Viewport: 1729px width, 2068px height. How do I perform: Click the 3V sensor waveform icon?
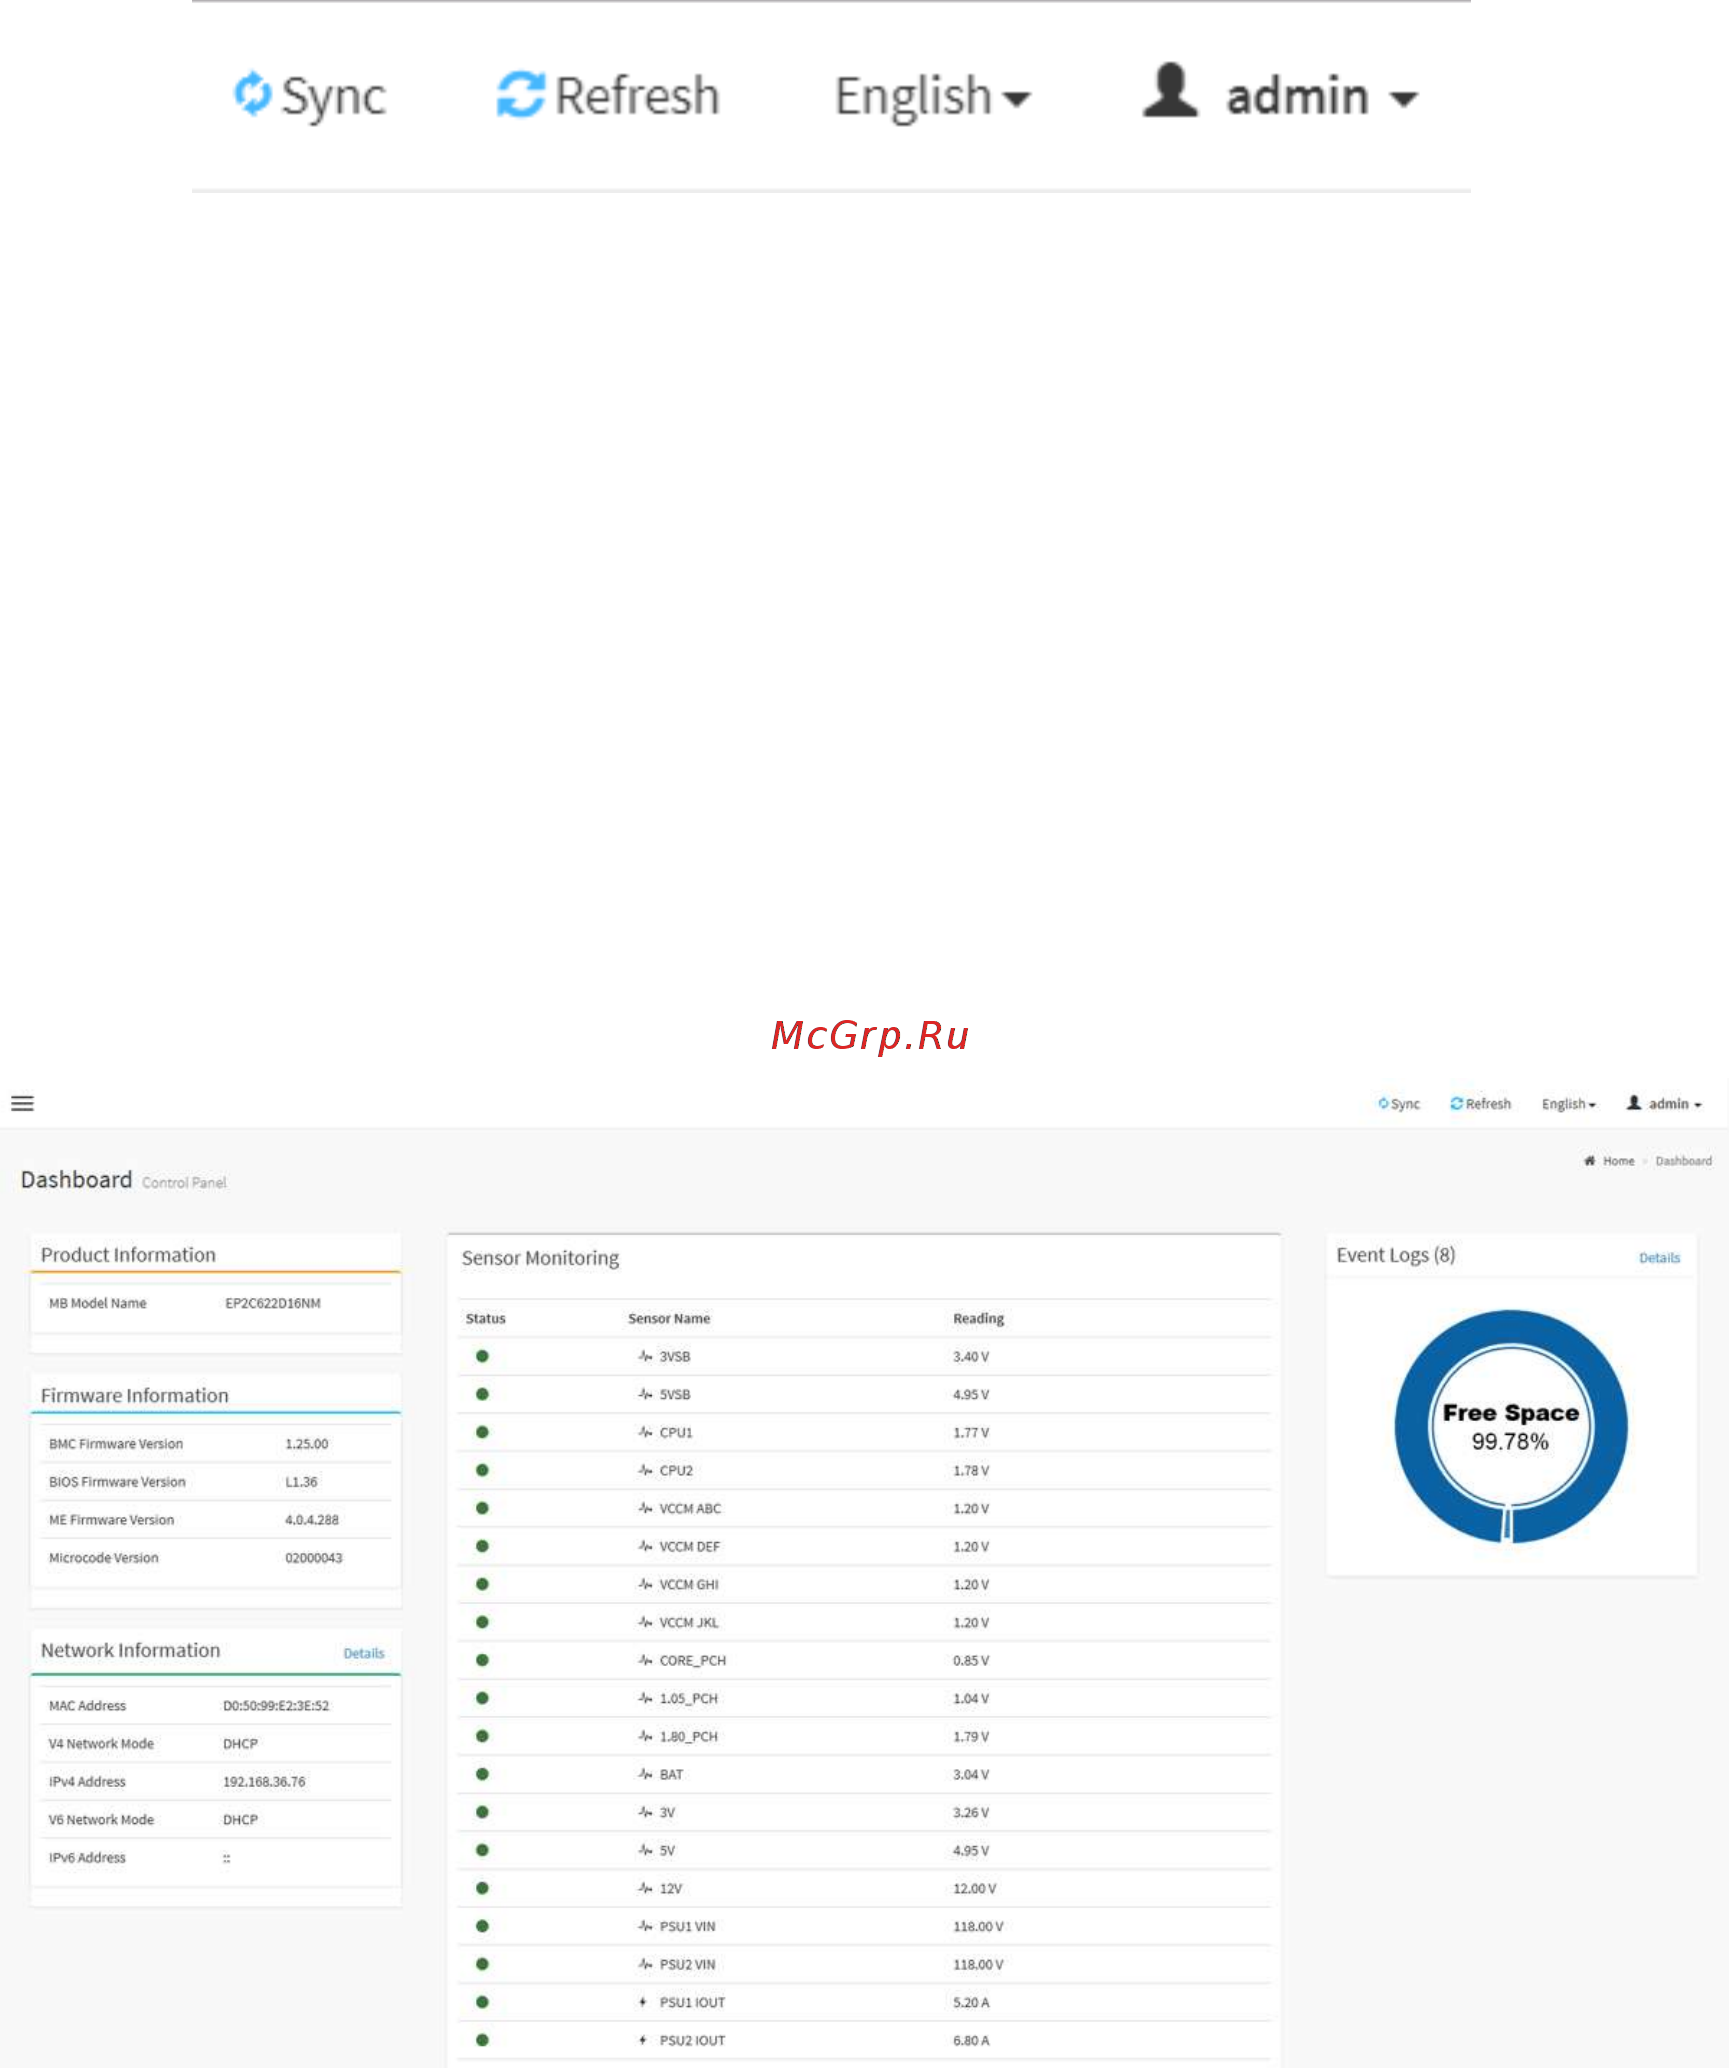[x=646, y=1812]
